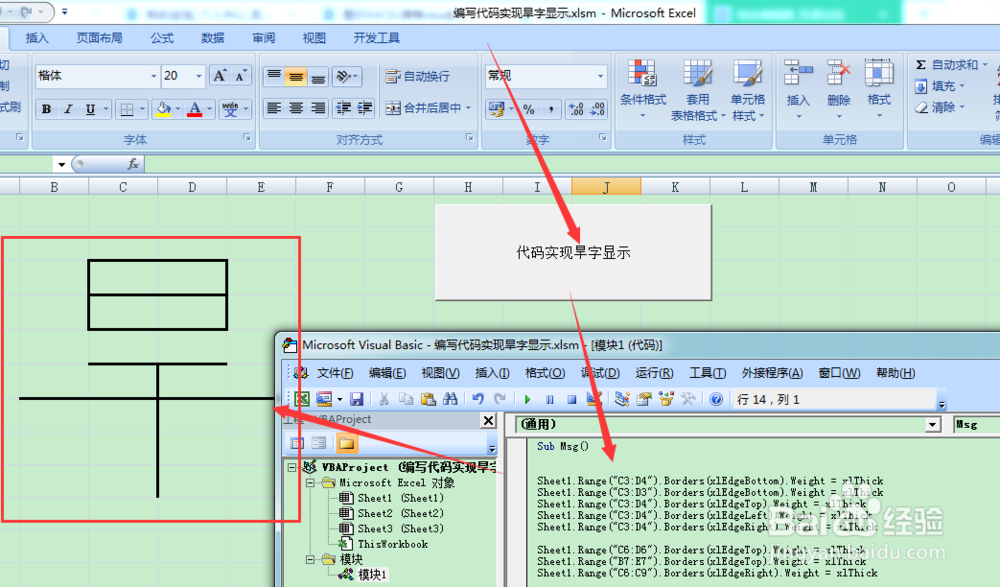Click the text orientation icon
Screen dimensions: 1000x587
pos(344,77)
